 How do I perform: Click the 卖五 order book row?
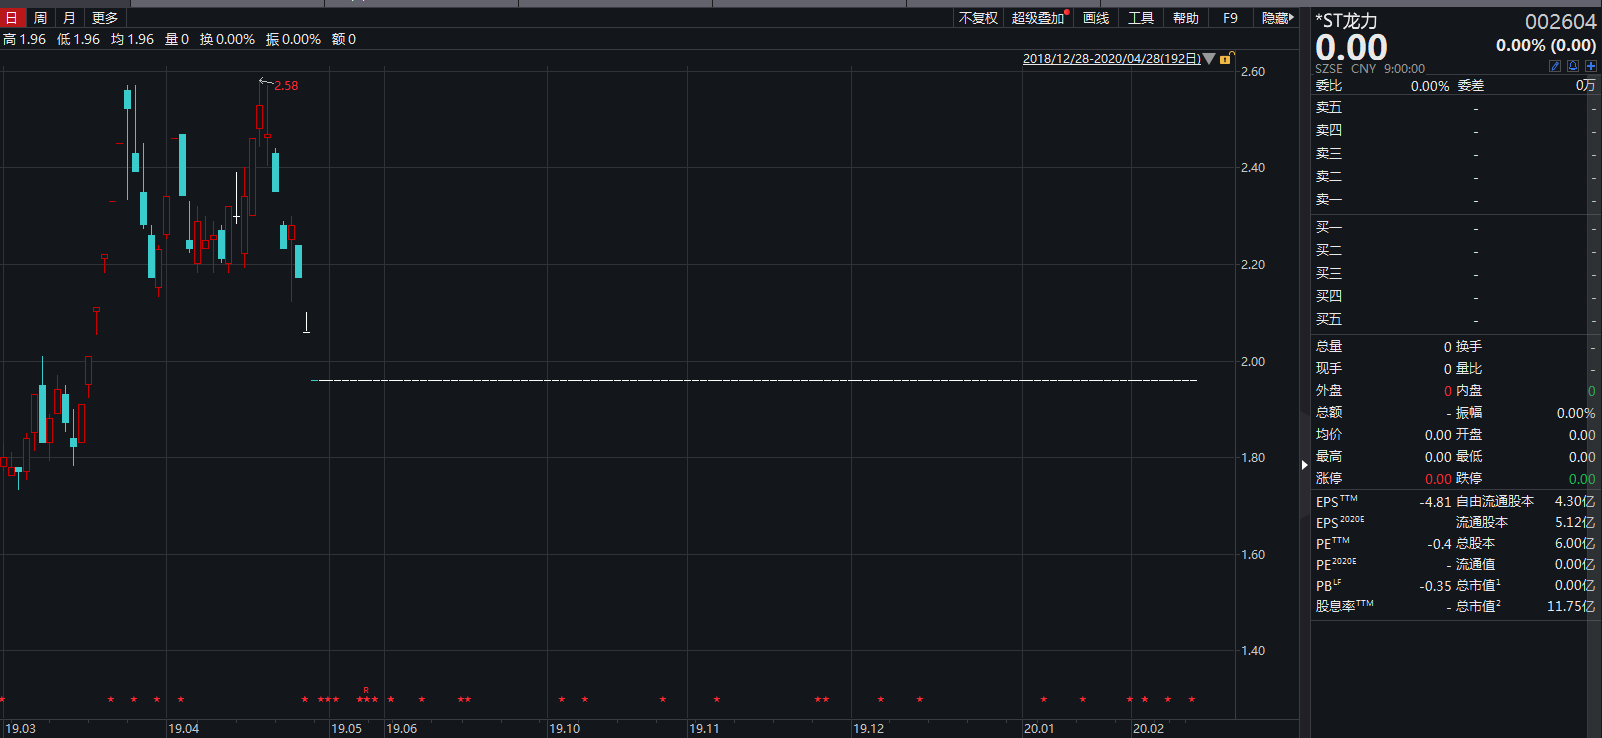(1456, 108)
